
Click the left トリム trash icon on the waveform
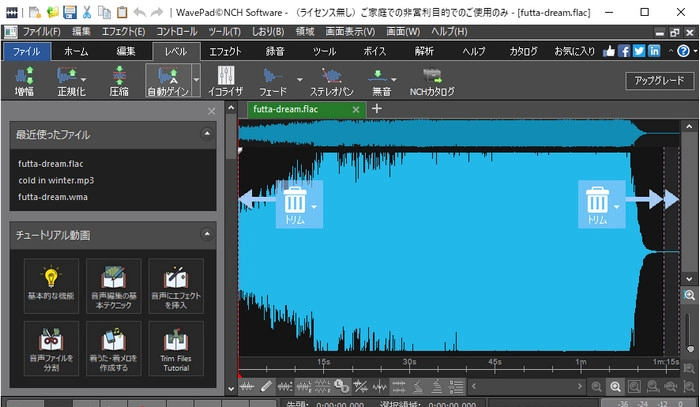[x=295, y=200]
